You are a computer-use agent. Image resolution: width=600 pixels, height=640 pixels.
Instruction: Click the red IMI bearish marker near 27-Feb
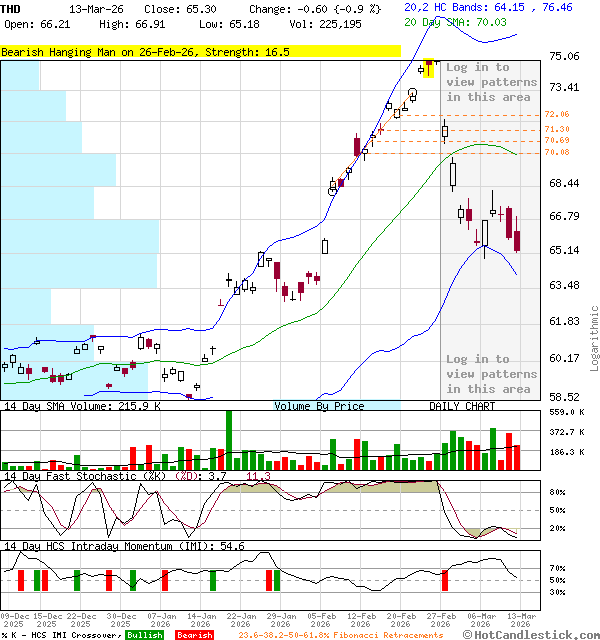point(445,581)
